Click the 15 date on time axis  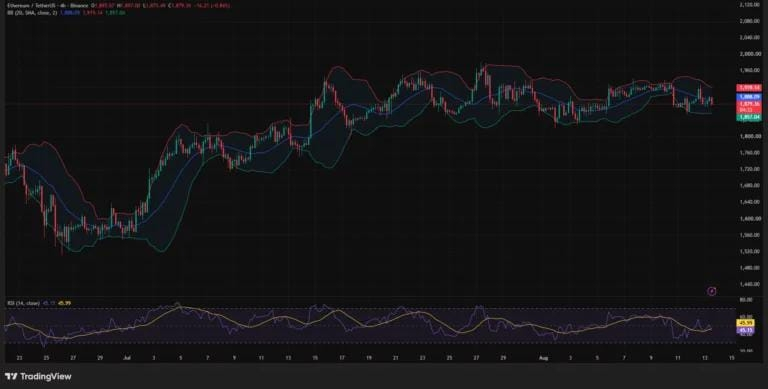point(731,358)
